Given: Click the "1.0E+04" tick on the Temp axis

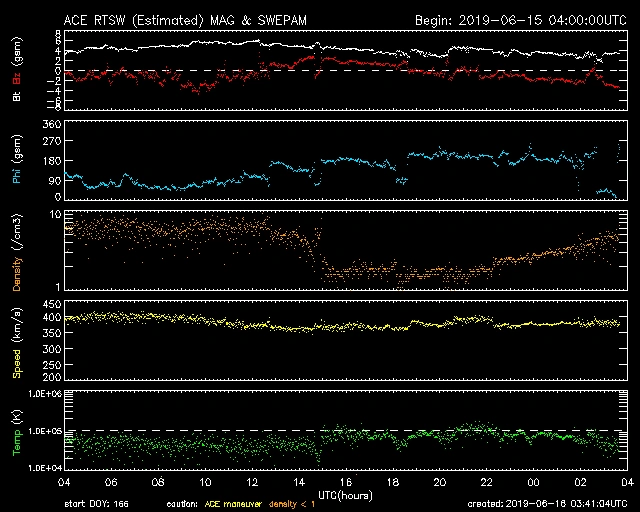Looking at the screenshot, I should point(45,468).
